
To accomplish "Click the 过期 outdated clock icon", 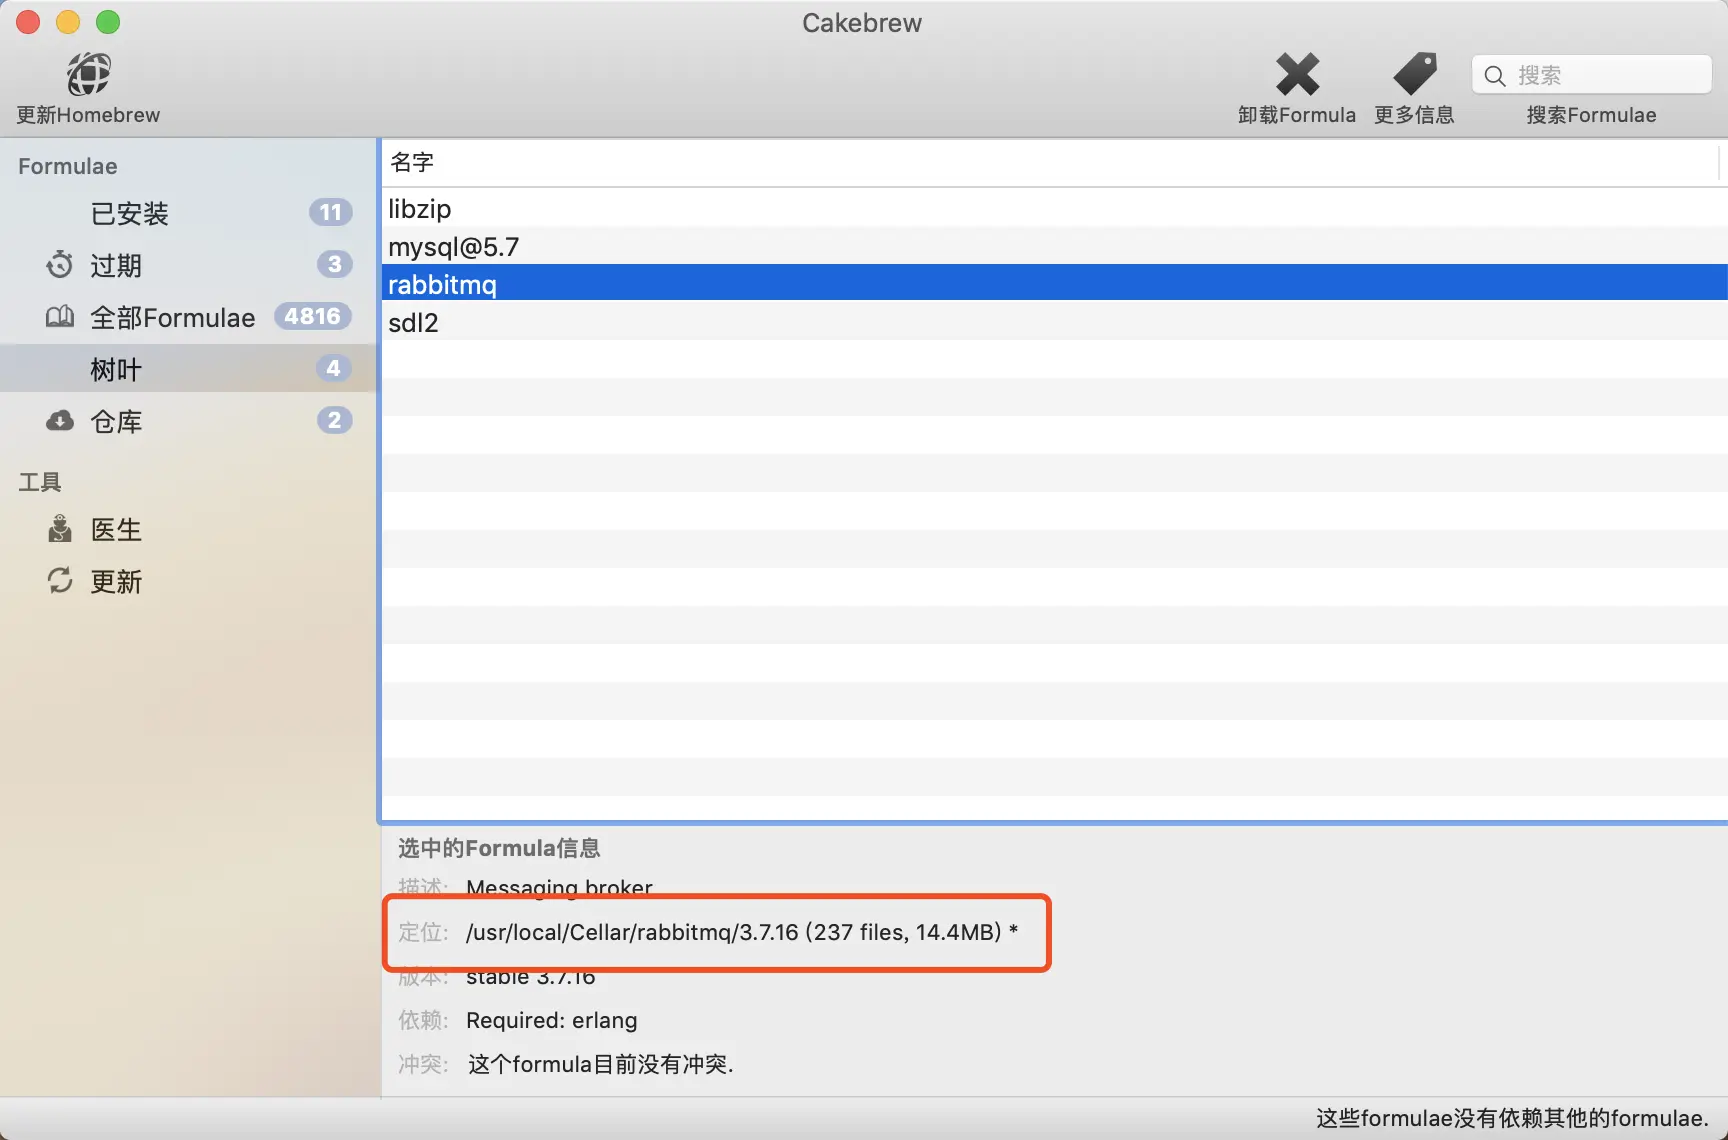I will click(60, 265).
